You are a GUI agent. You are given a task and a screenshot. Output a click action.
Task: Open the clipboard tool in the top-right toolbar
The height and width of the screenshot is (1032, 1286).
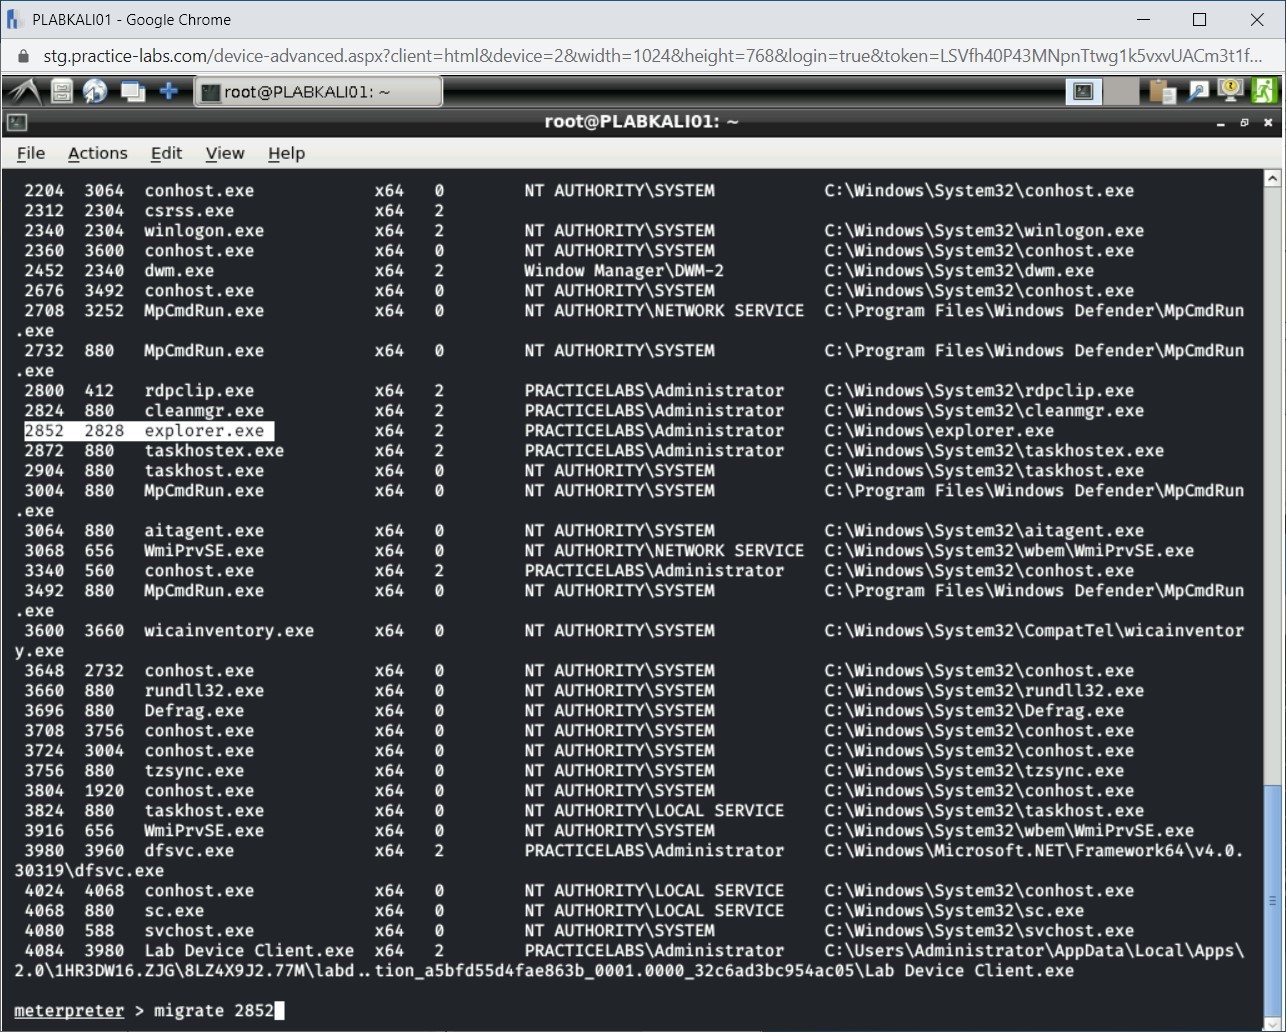(1160, 90)
